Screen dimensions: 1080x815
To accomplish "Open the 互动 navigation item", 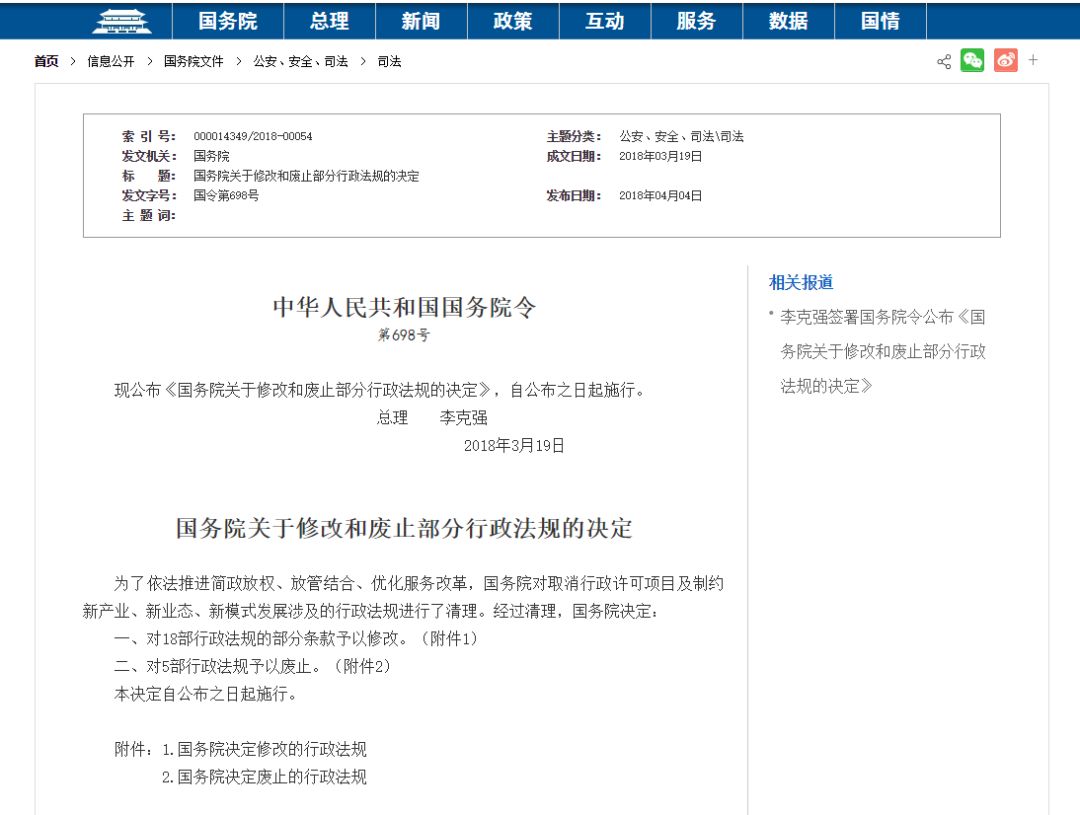I will click(x=604, y=21).
